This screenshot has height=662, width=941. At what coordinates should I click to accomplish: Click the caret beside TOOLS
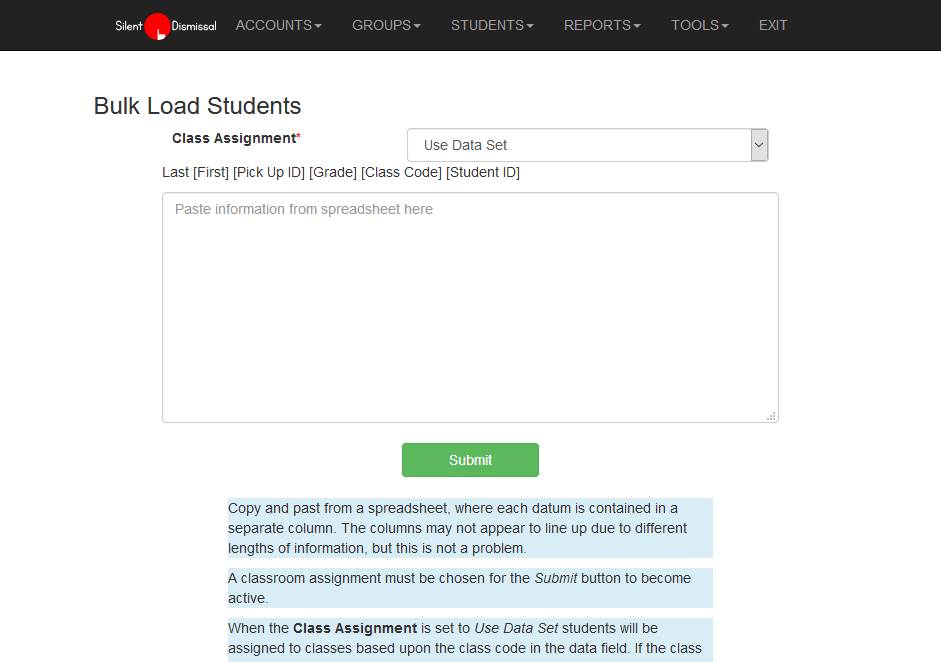(x=725, y=26)
